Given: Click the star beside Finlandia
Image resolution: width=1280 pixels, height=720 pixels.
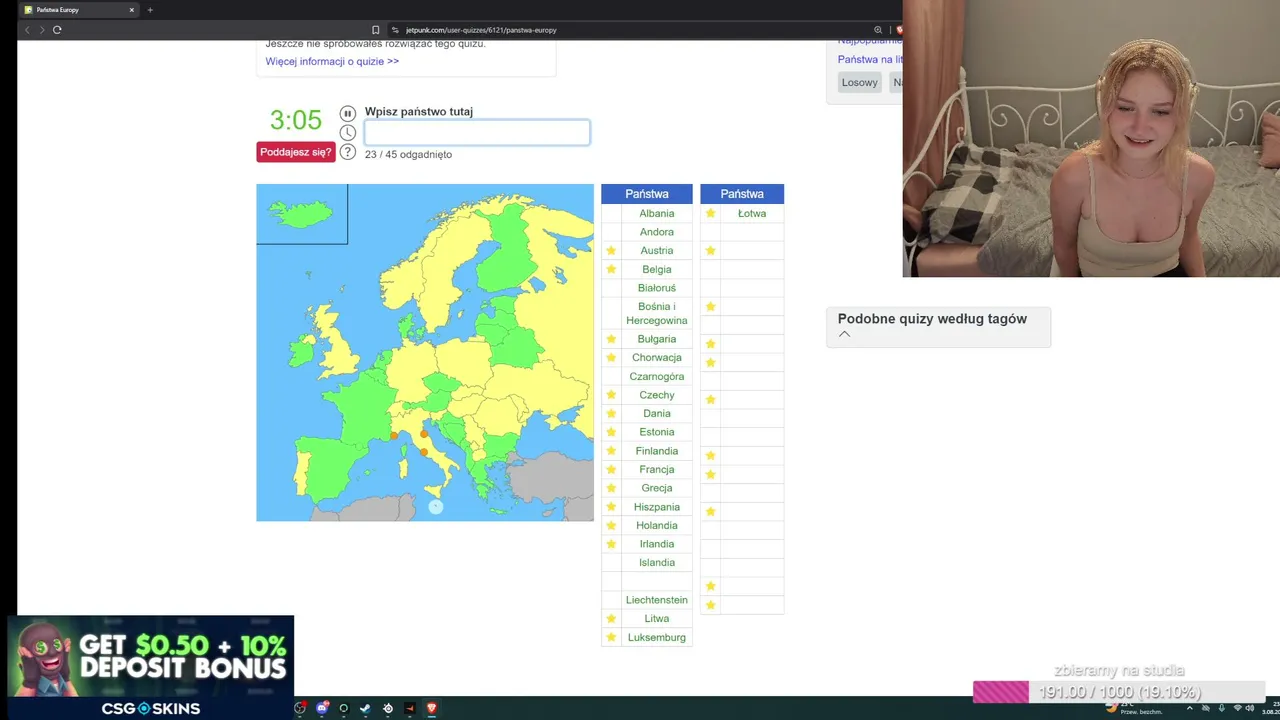Looking at the screenshot, I should coord(611,451).
